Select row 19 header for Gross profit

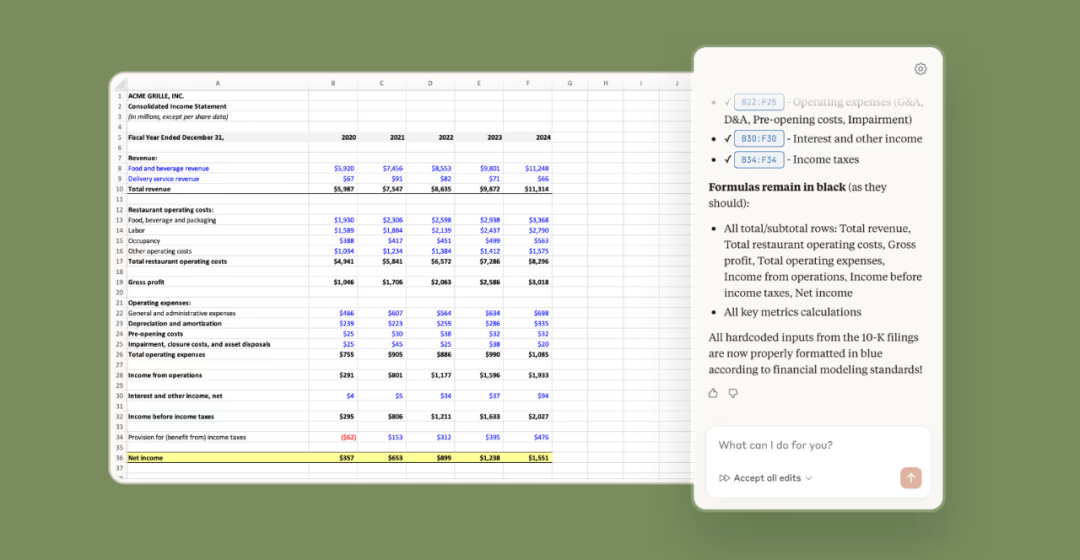(119, 282)
